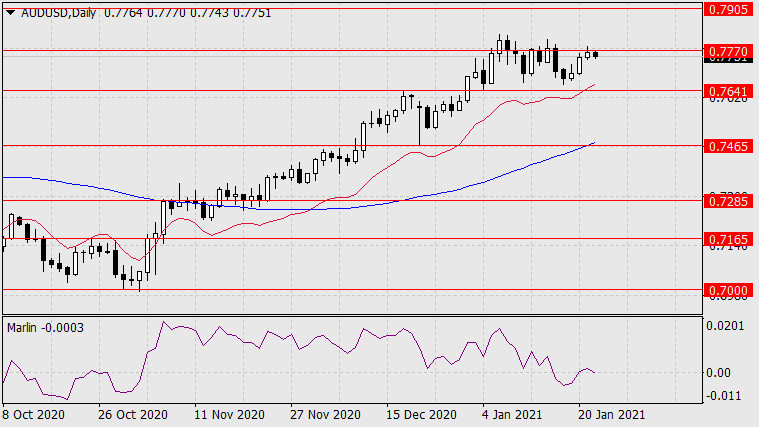Select the 0.00 Marlin scale value

pos(718,372)
